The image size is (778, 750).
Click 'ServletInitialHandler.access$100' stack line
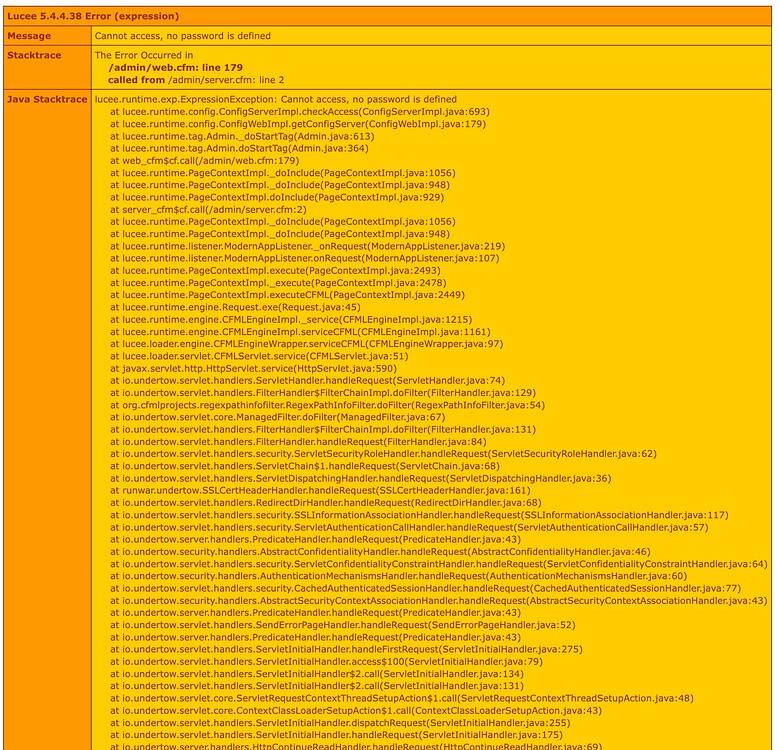point(326,662)
